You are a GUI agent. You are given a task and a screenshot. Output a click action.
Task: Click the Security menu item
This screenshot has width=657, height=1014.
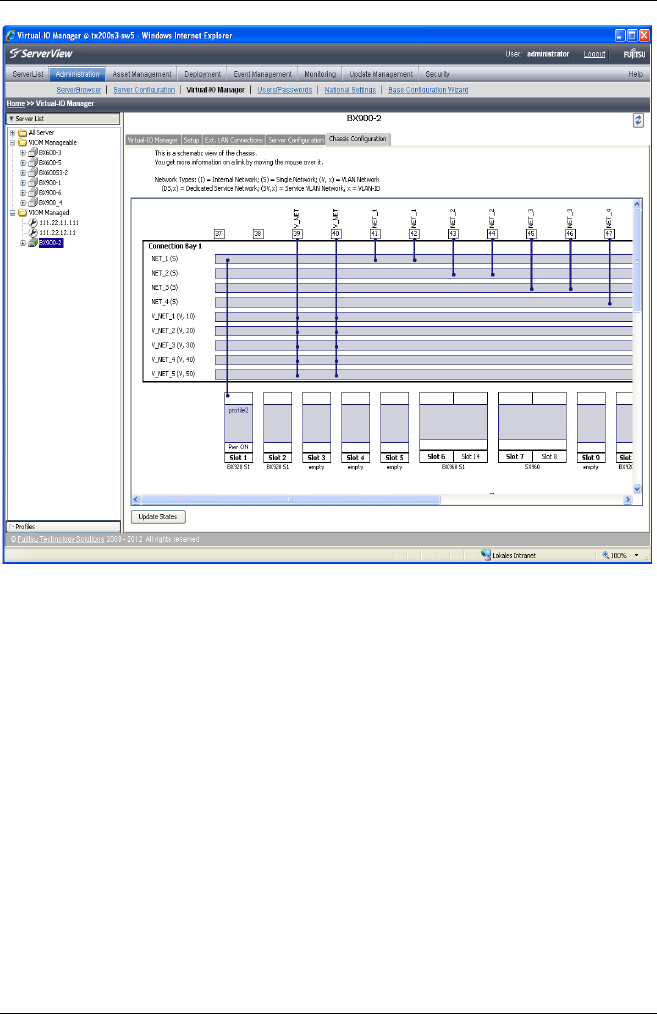[x=437, y=74]
